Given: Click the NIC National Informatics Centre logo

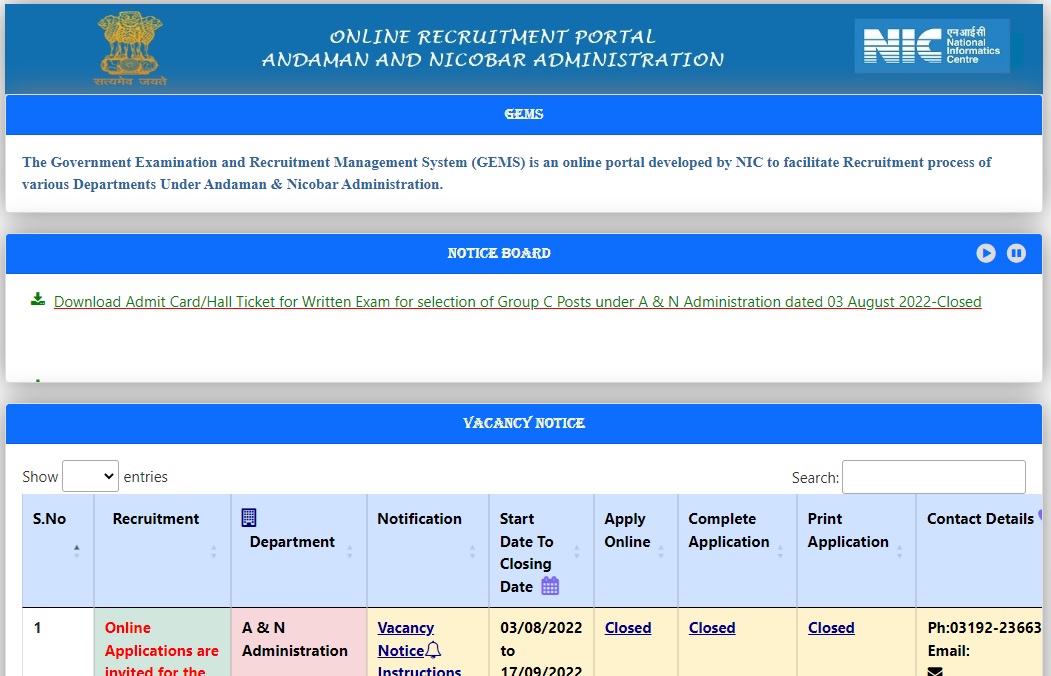Looking at the screenshot, I should click(x=931, y=46).
